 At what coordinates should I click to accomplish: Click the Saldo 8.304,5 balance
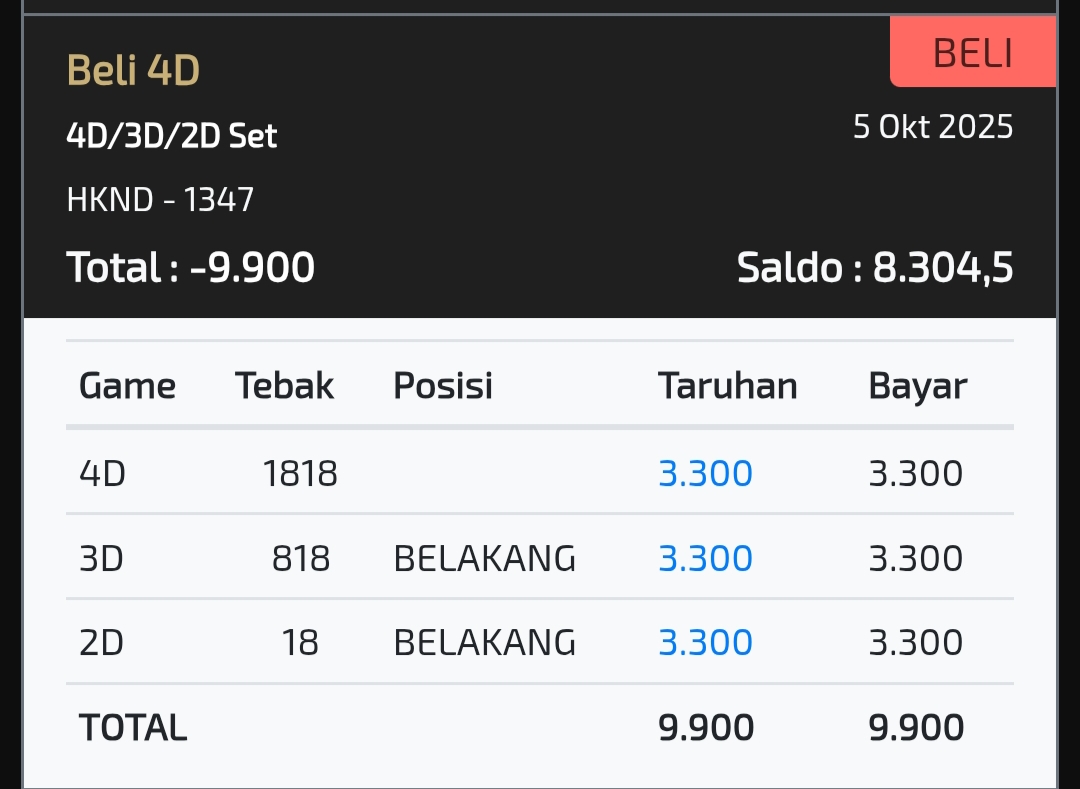pyautogui.click(x=874, y=268)
